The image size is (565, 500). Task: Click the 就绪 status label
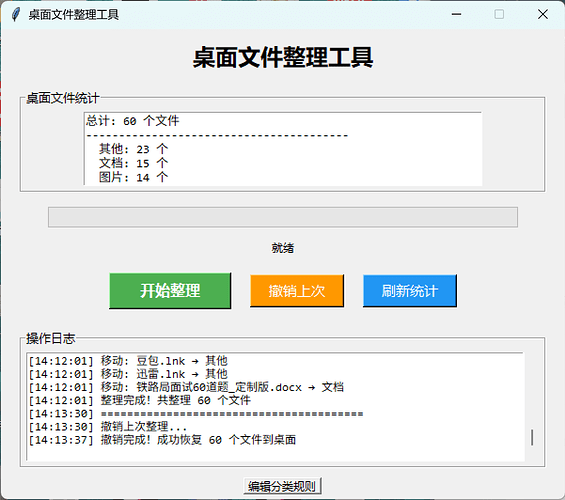(283, 248)
